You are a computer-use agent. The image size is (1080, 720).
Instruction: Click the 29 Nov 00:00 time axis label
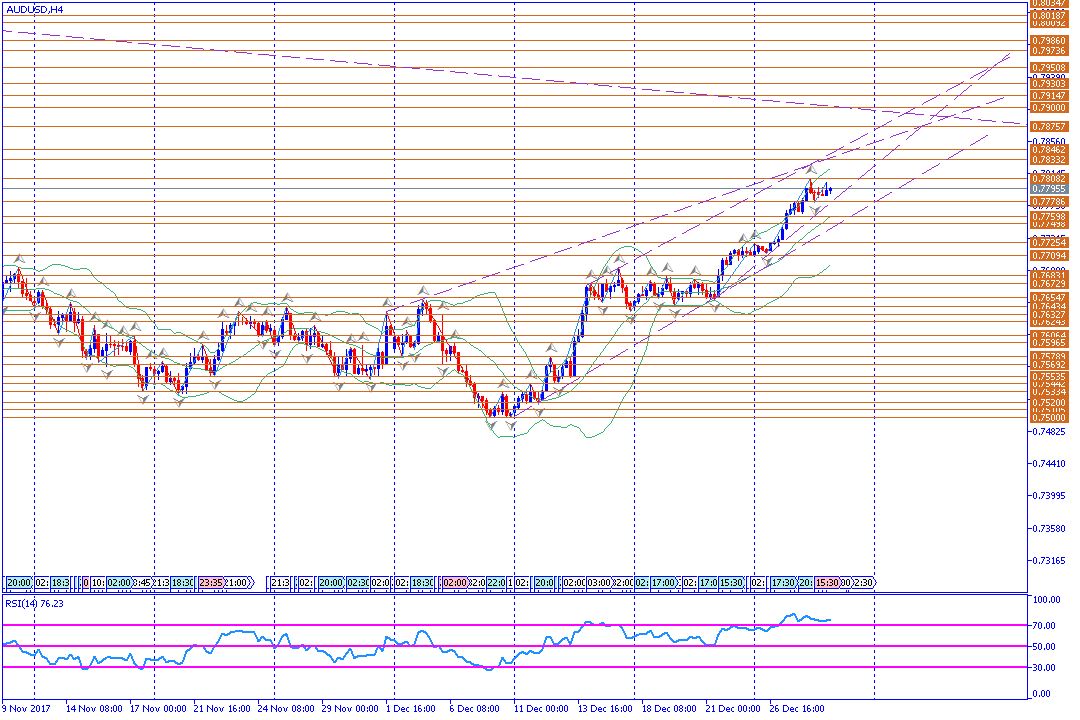coord(350,708)
